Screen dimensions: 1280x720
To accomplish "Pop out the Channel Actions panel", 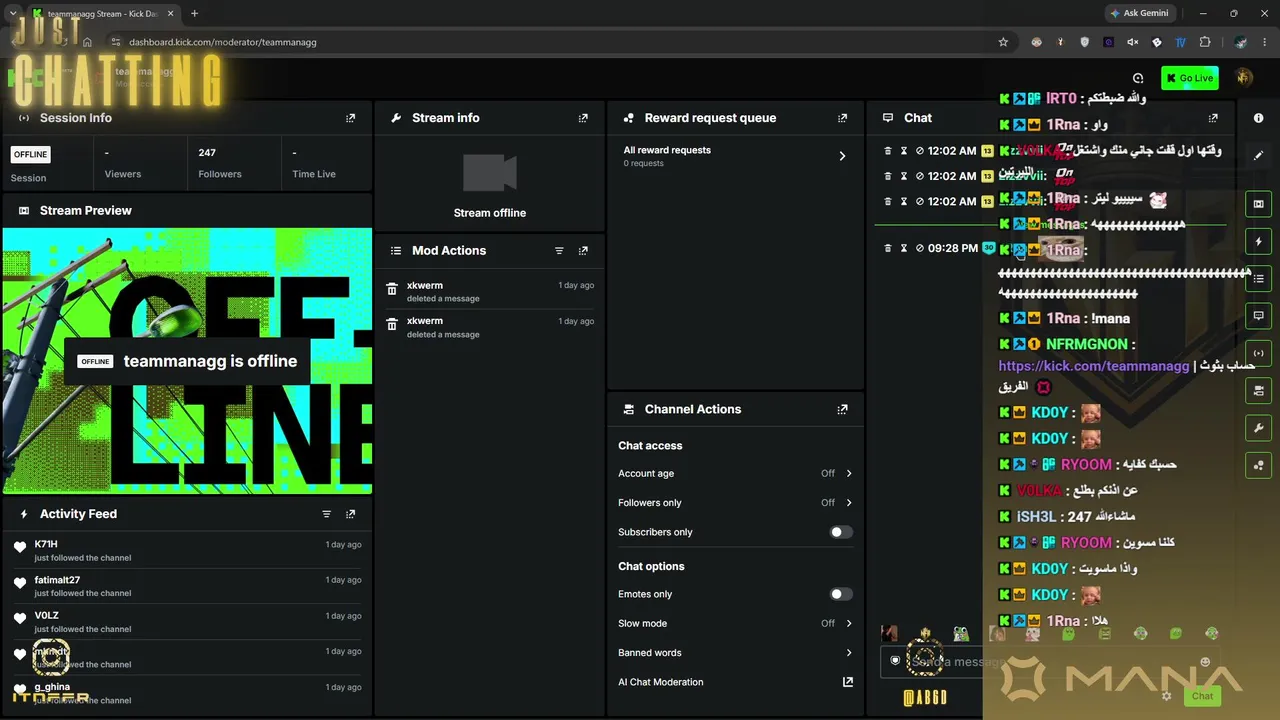I will click(842, 409).
